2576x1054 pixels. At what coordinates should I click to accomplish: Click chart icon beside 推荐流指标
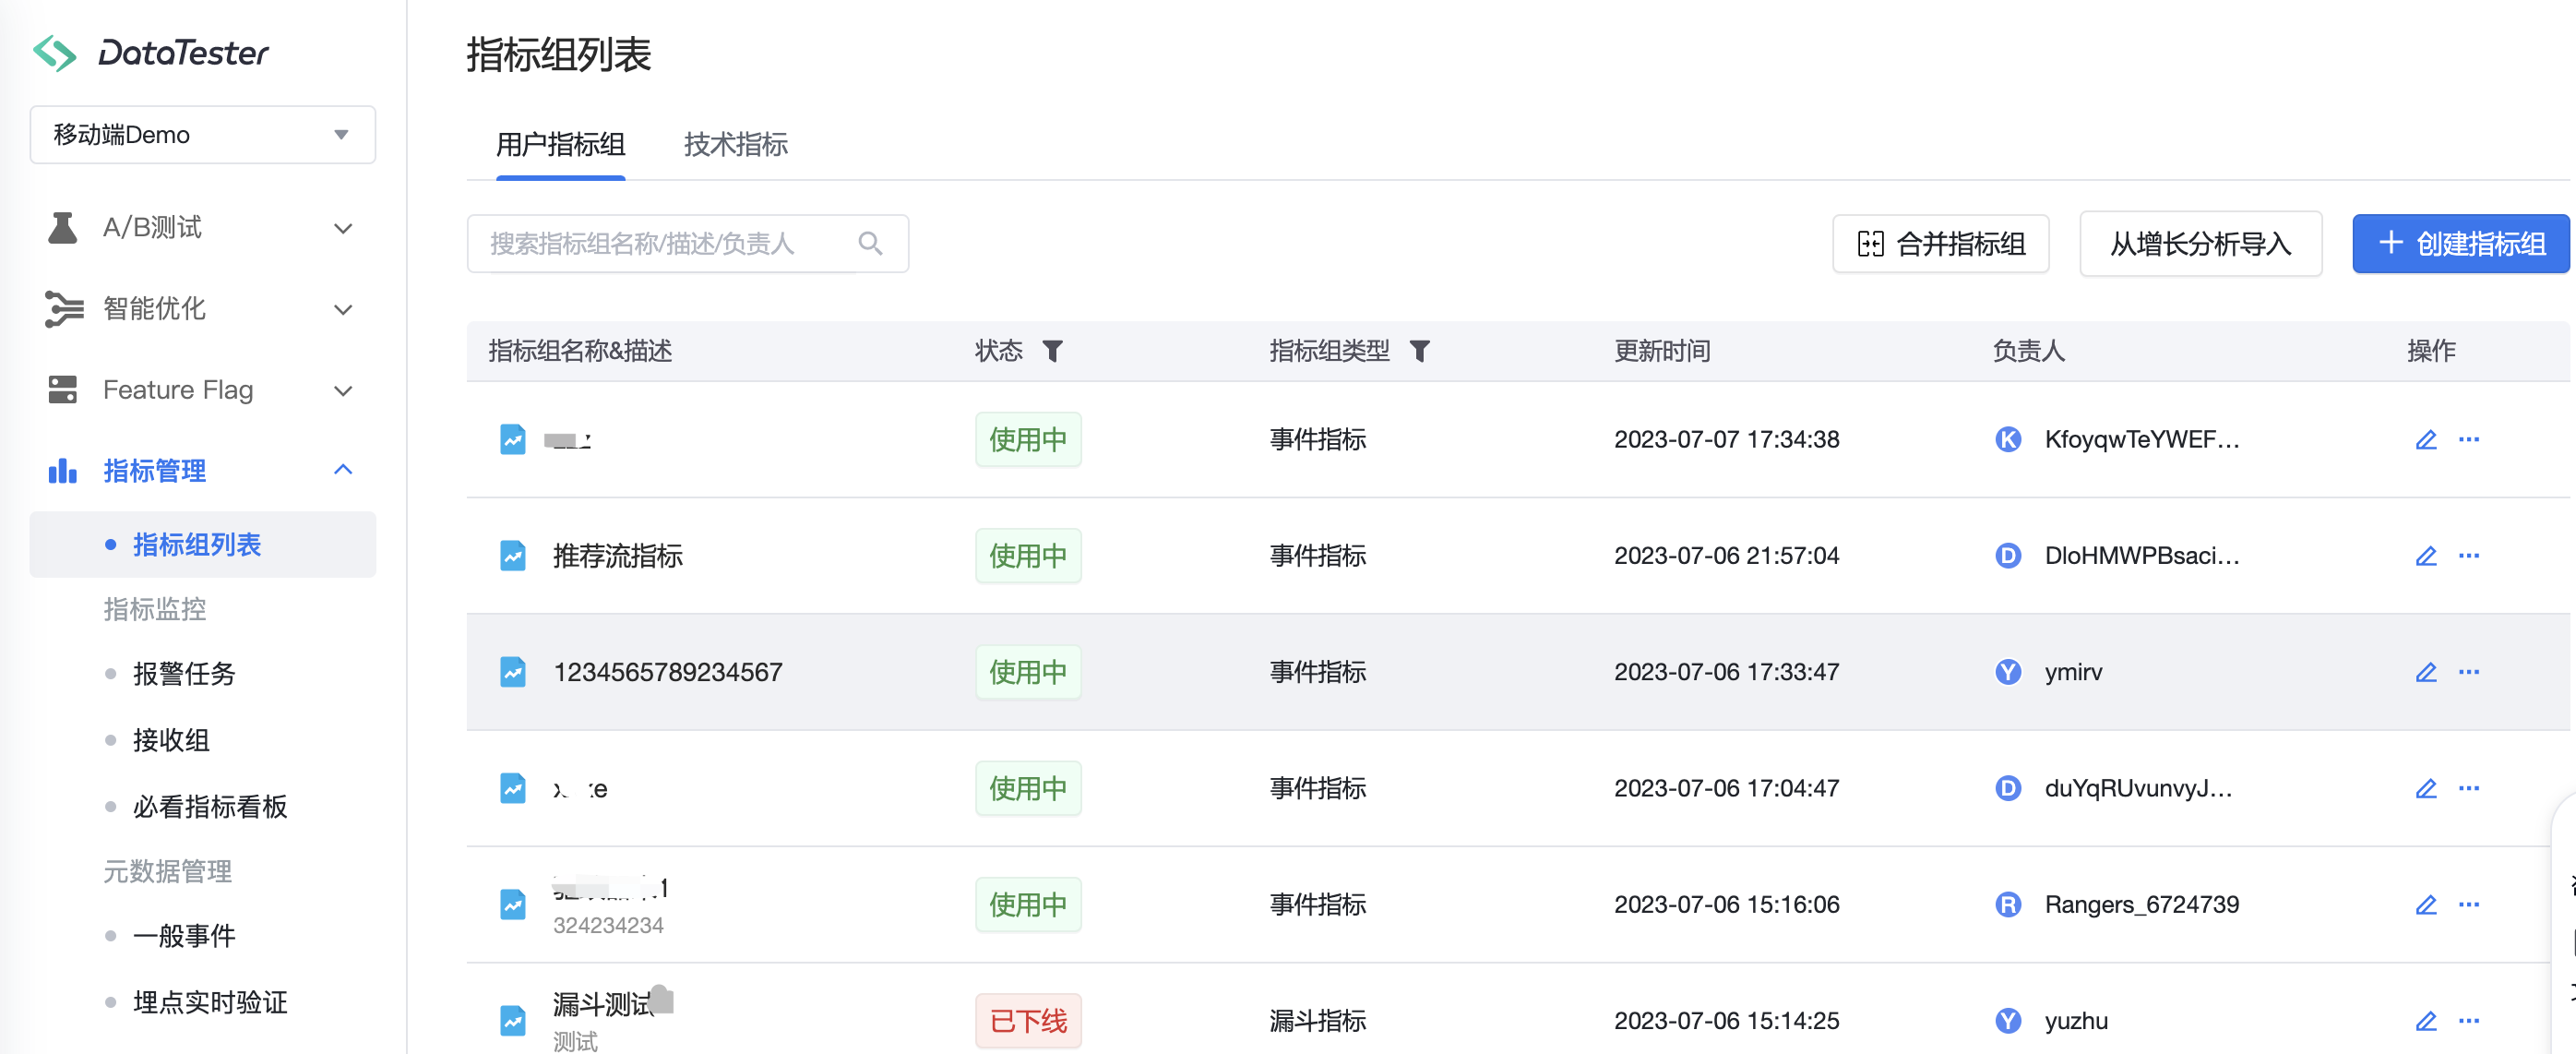pyautogui.click(x=513, y=556)
